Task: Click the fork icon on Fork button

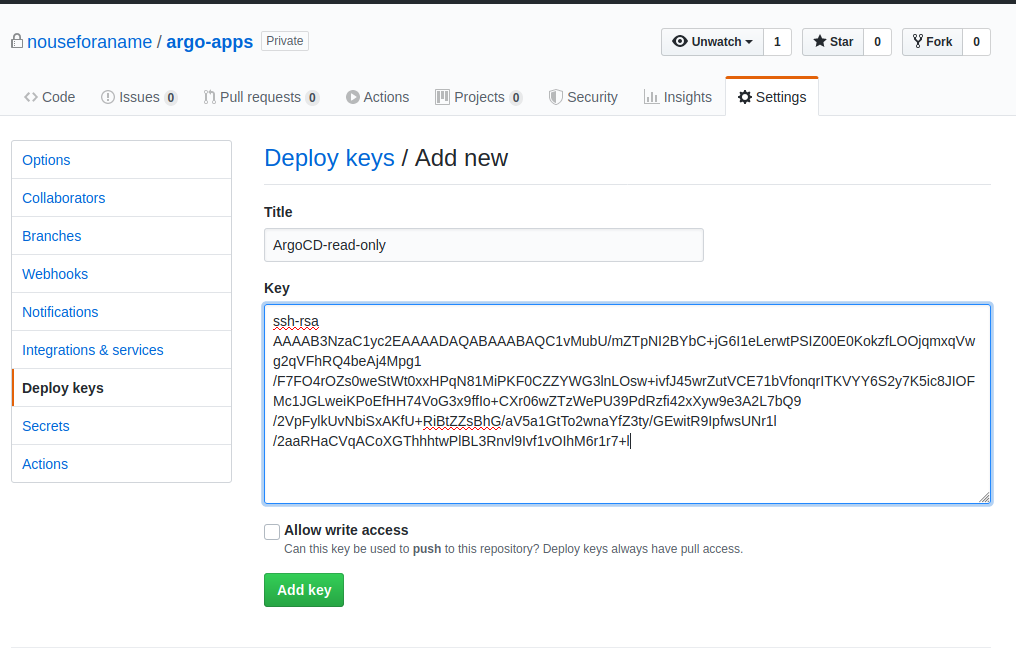Action: 918,41
